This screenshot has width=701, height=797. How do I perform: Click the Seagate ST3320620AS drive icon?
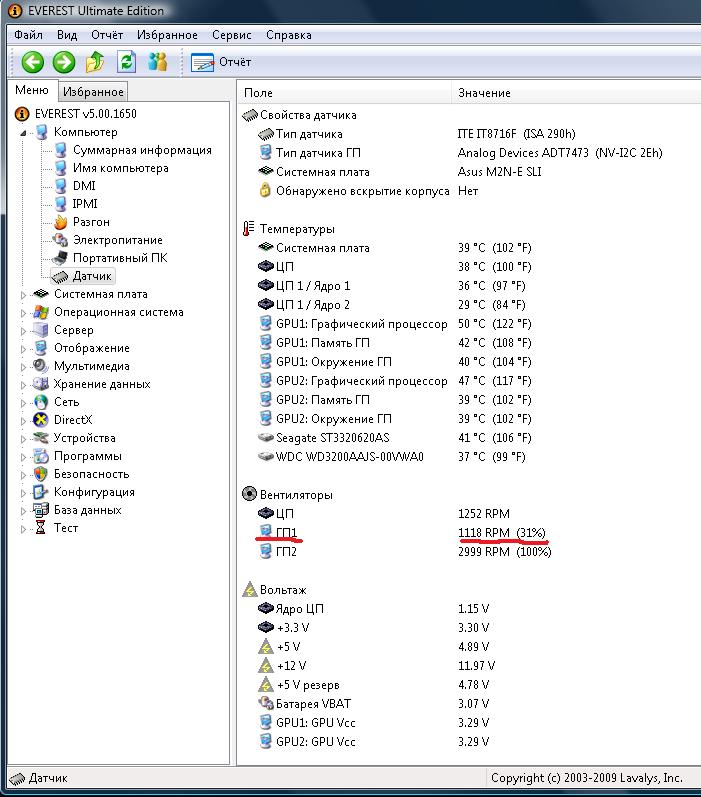tap(266, 438)
